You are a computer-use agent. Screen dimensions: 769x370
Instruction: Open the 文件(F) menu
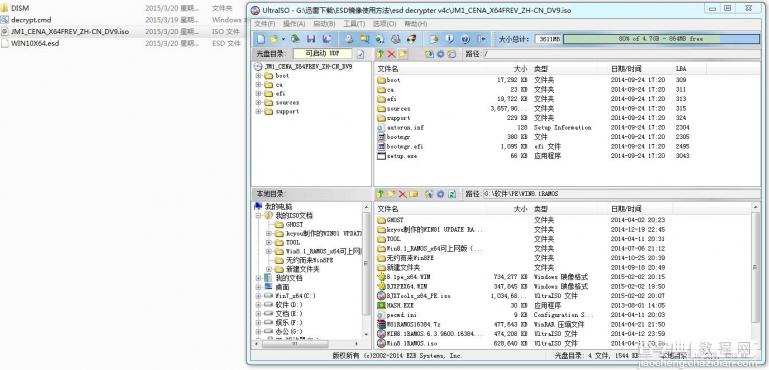264,24
